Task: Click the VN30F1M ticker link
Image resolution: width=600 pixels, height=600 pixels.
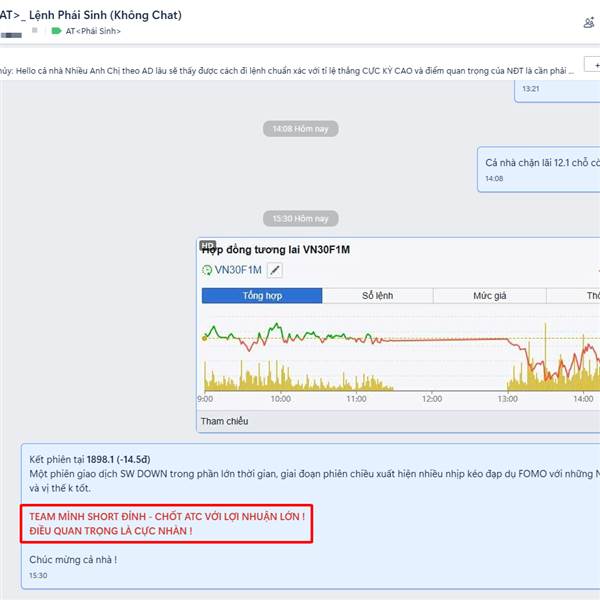Action: pyautogui.click(x=238, y=270)
